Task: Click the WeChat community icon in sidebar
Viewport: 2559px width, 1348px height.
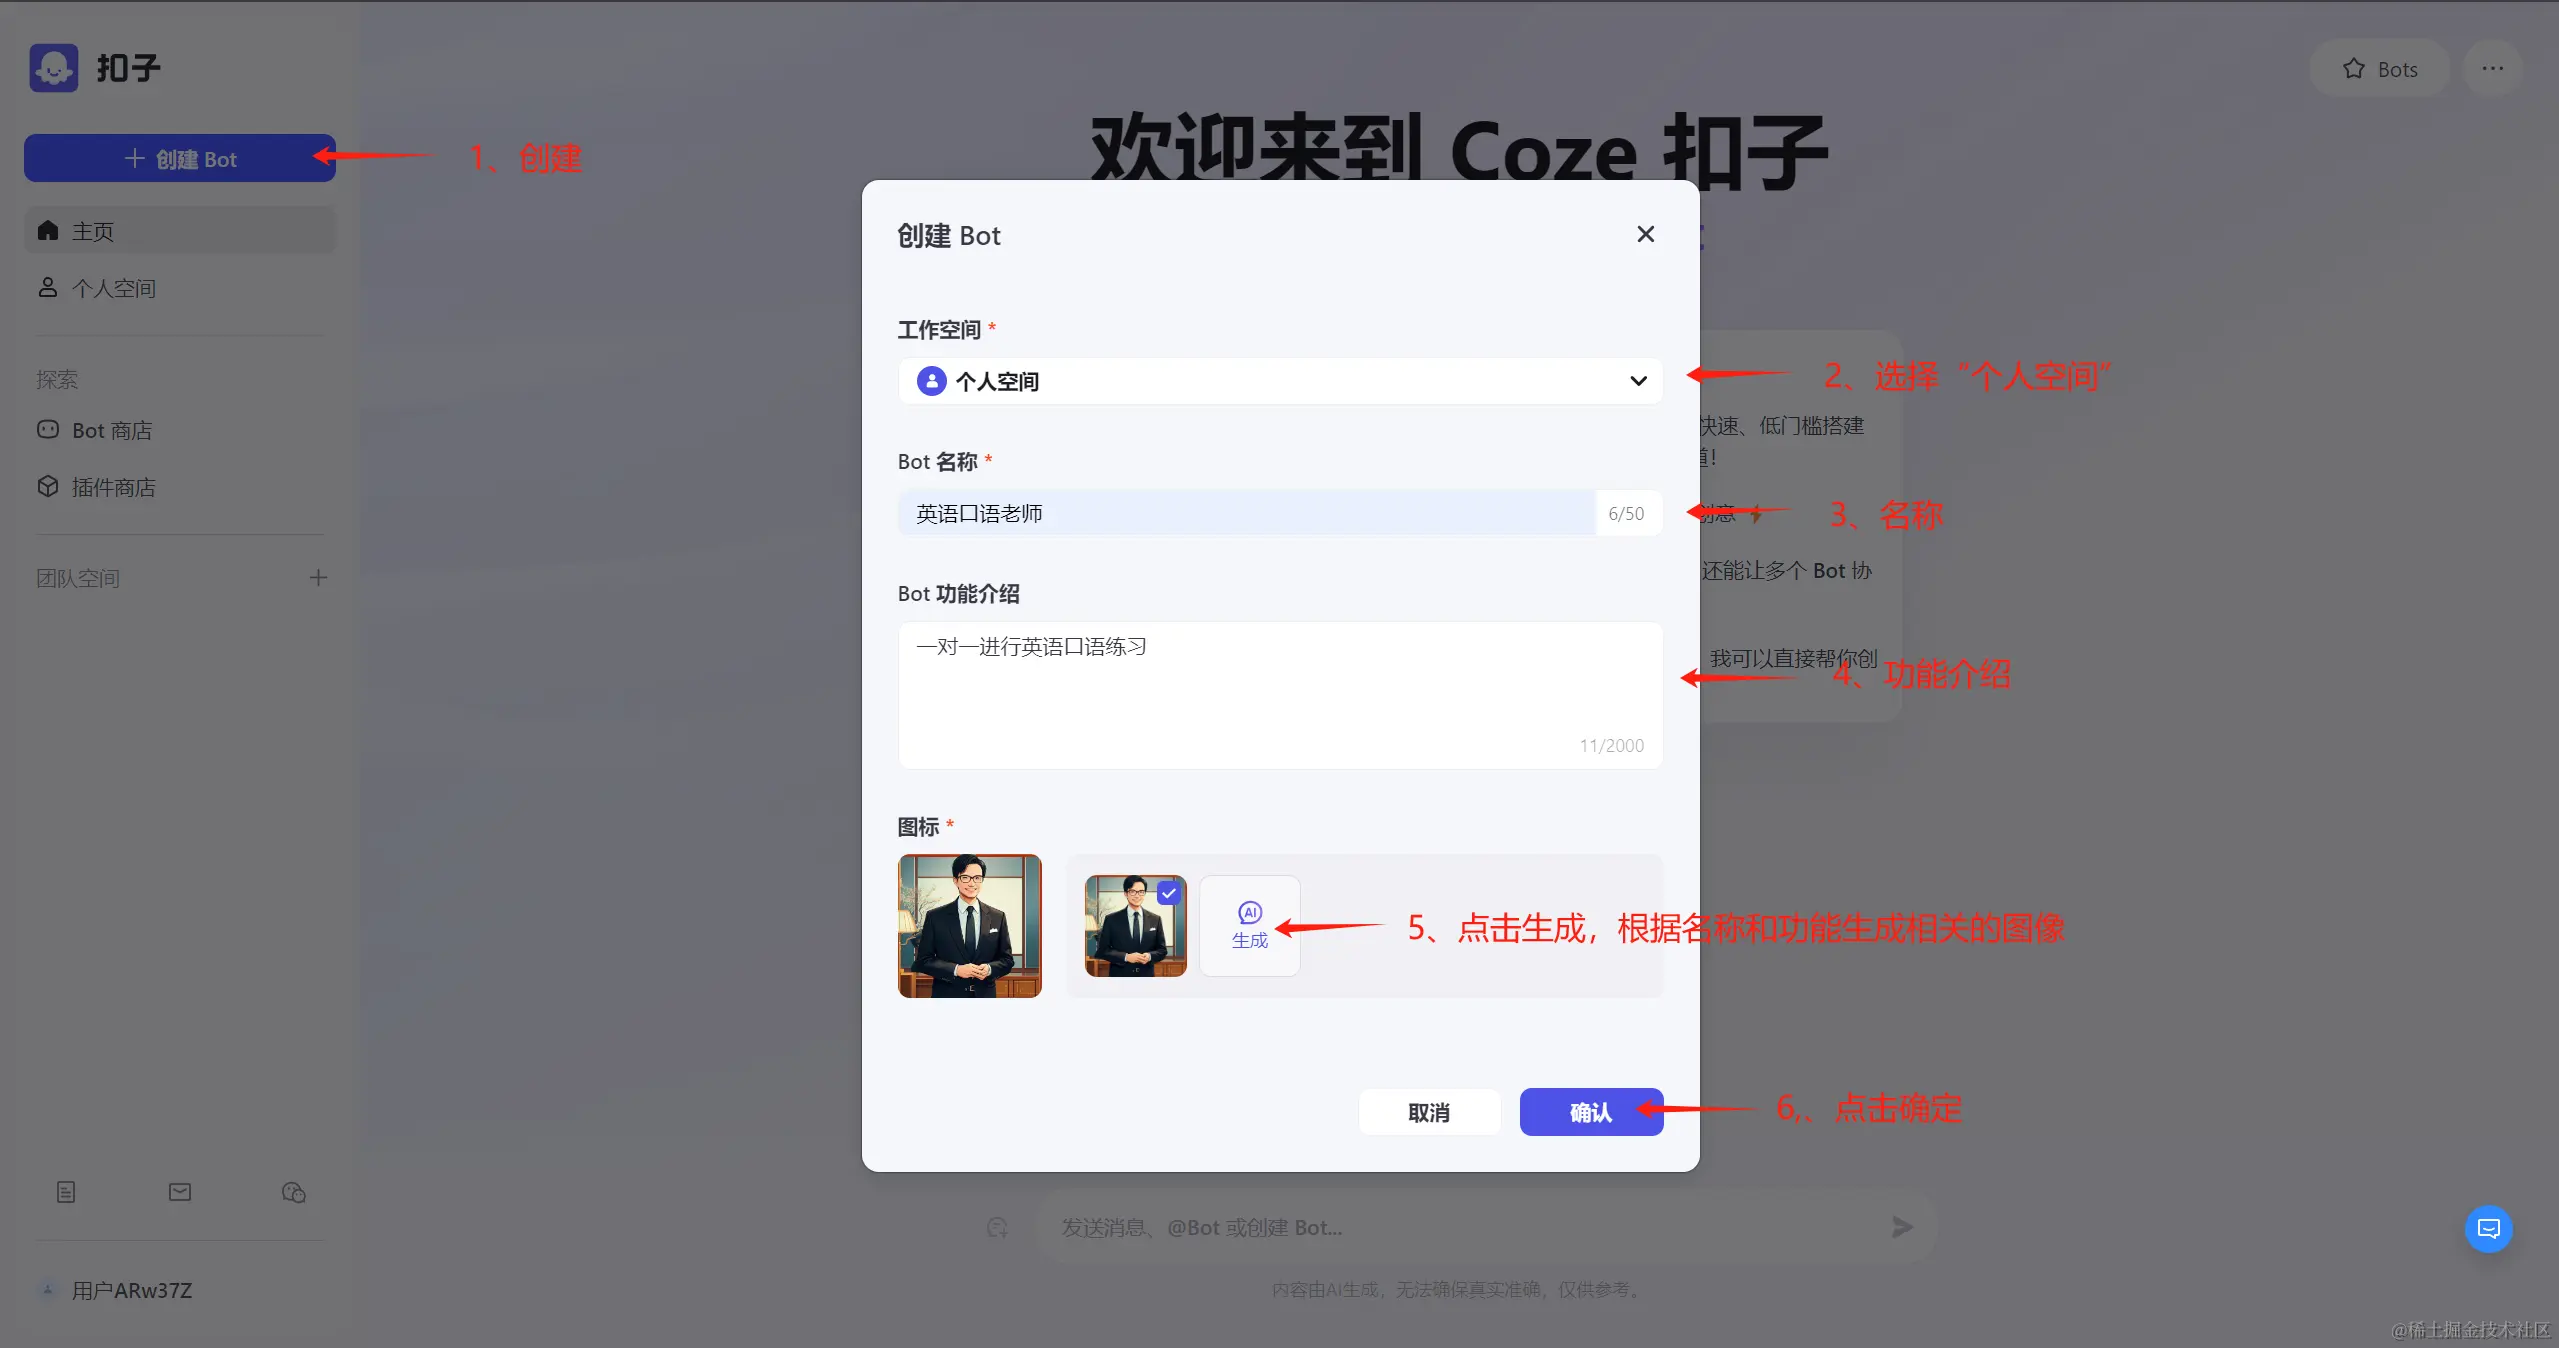Action: click(293, 1192)
